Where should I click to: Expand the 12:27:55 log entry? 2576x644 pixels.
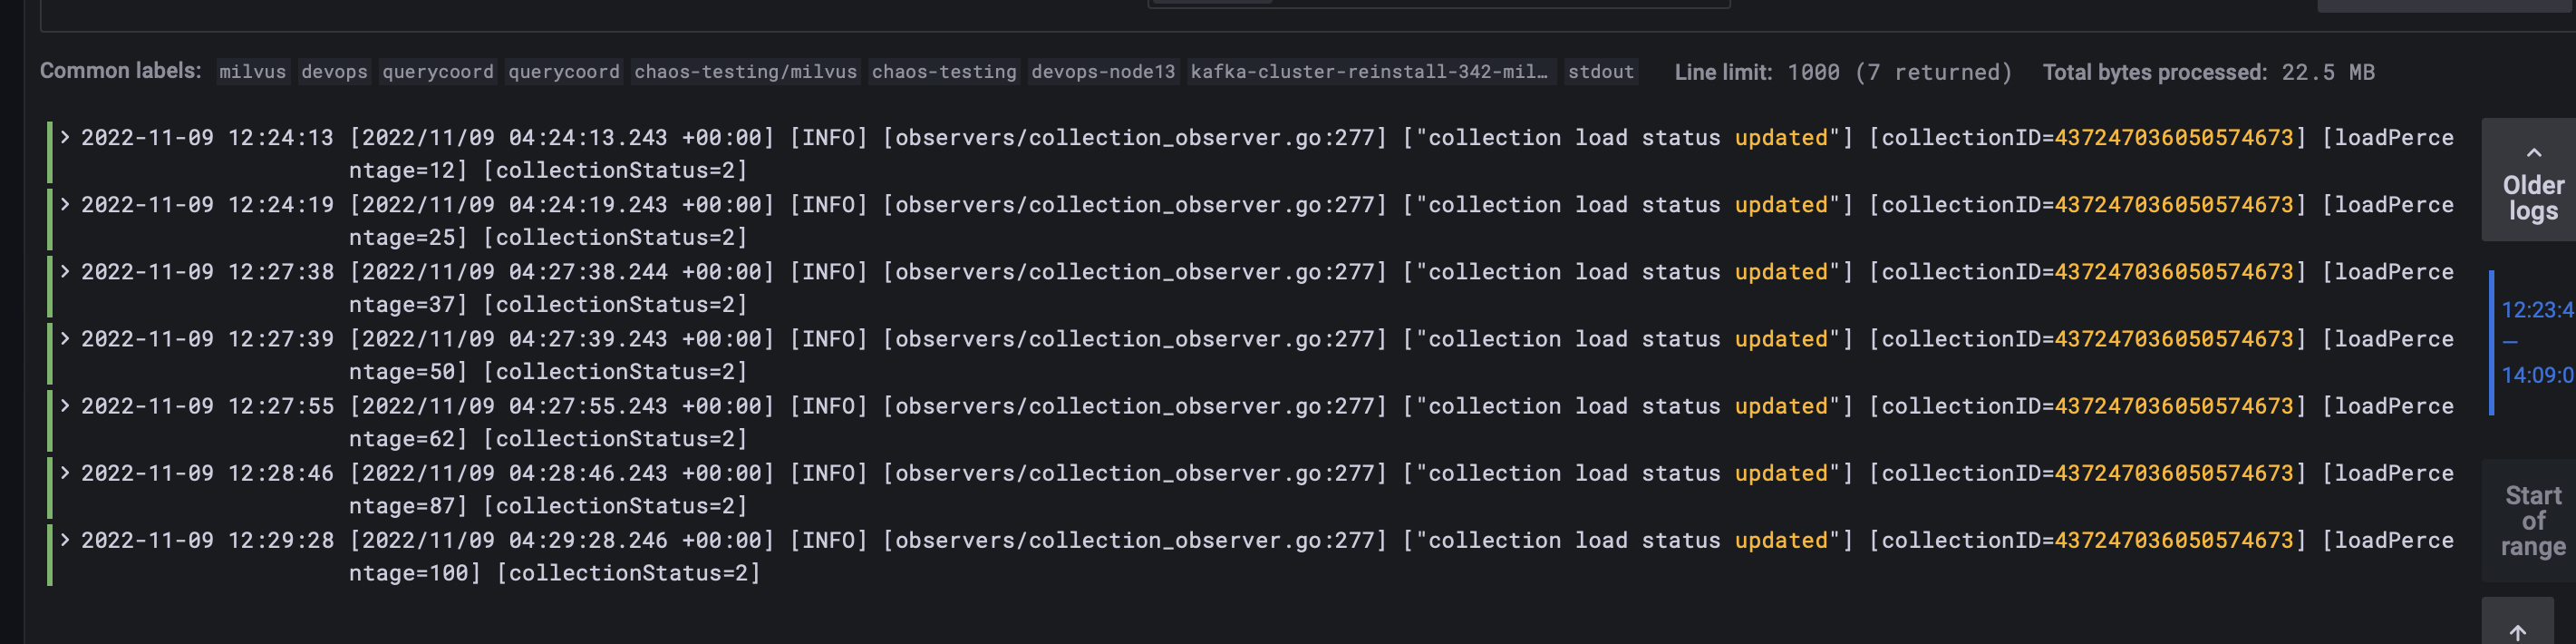click(65, 405)
